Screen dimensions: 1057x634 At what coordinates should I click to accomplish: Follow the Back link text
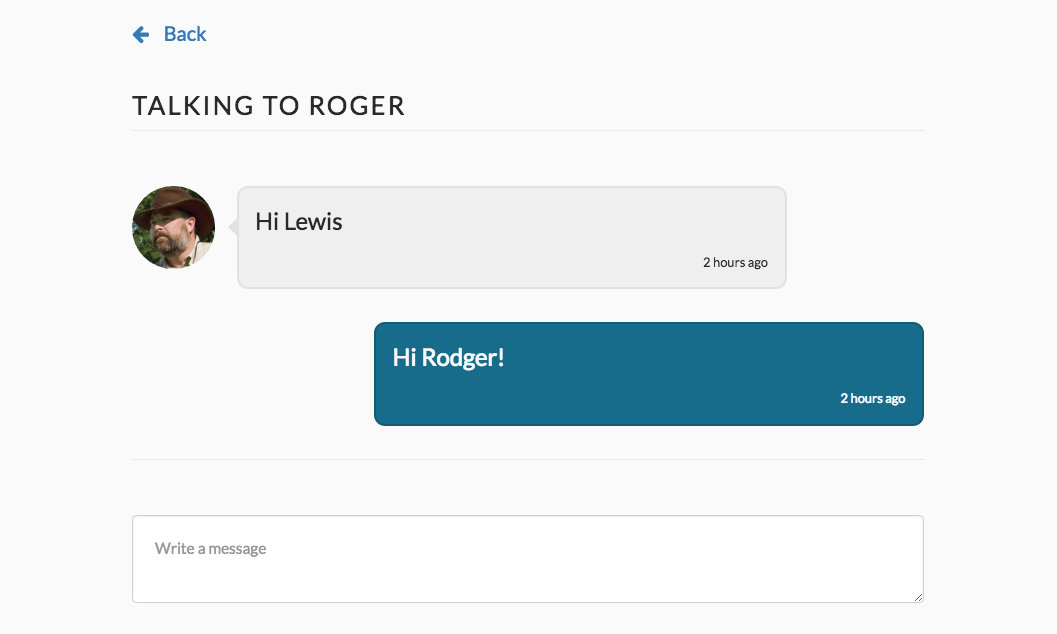tap(185, 34)
